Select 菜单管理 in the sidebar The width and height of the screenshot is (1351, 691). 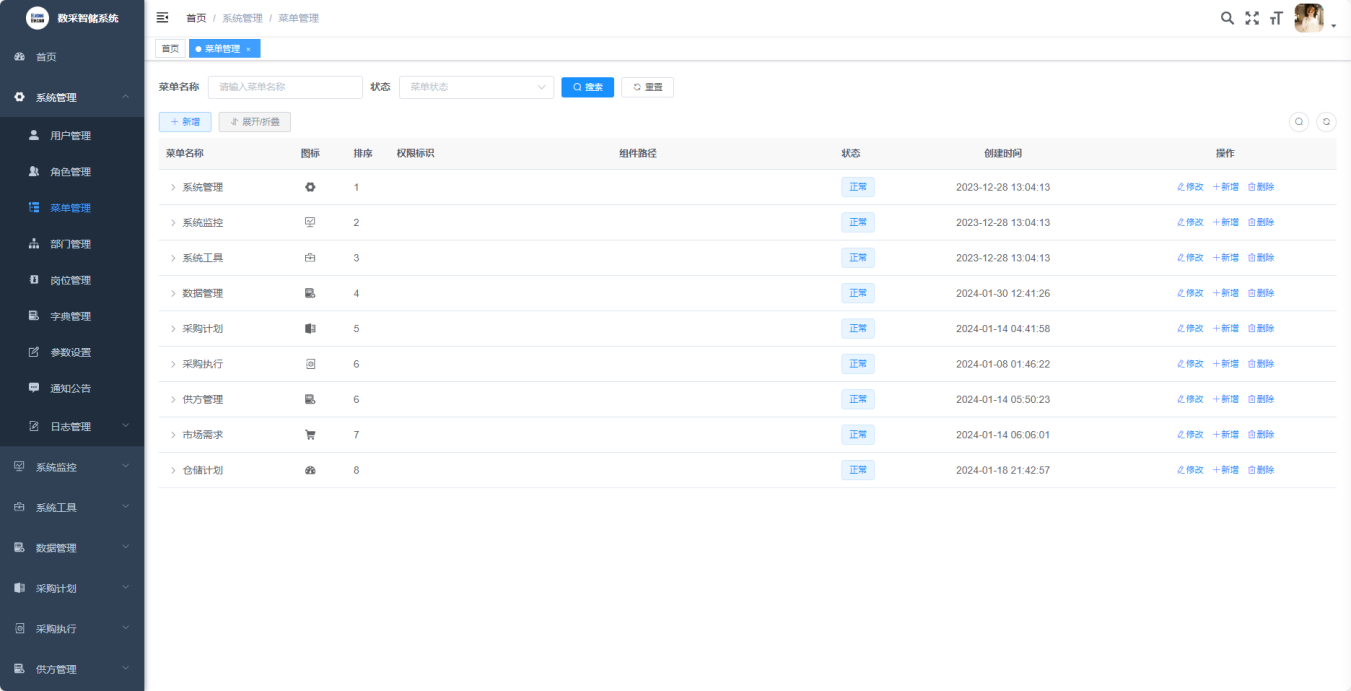click(72, 208)
